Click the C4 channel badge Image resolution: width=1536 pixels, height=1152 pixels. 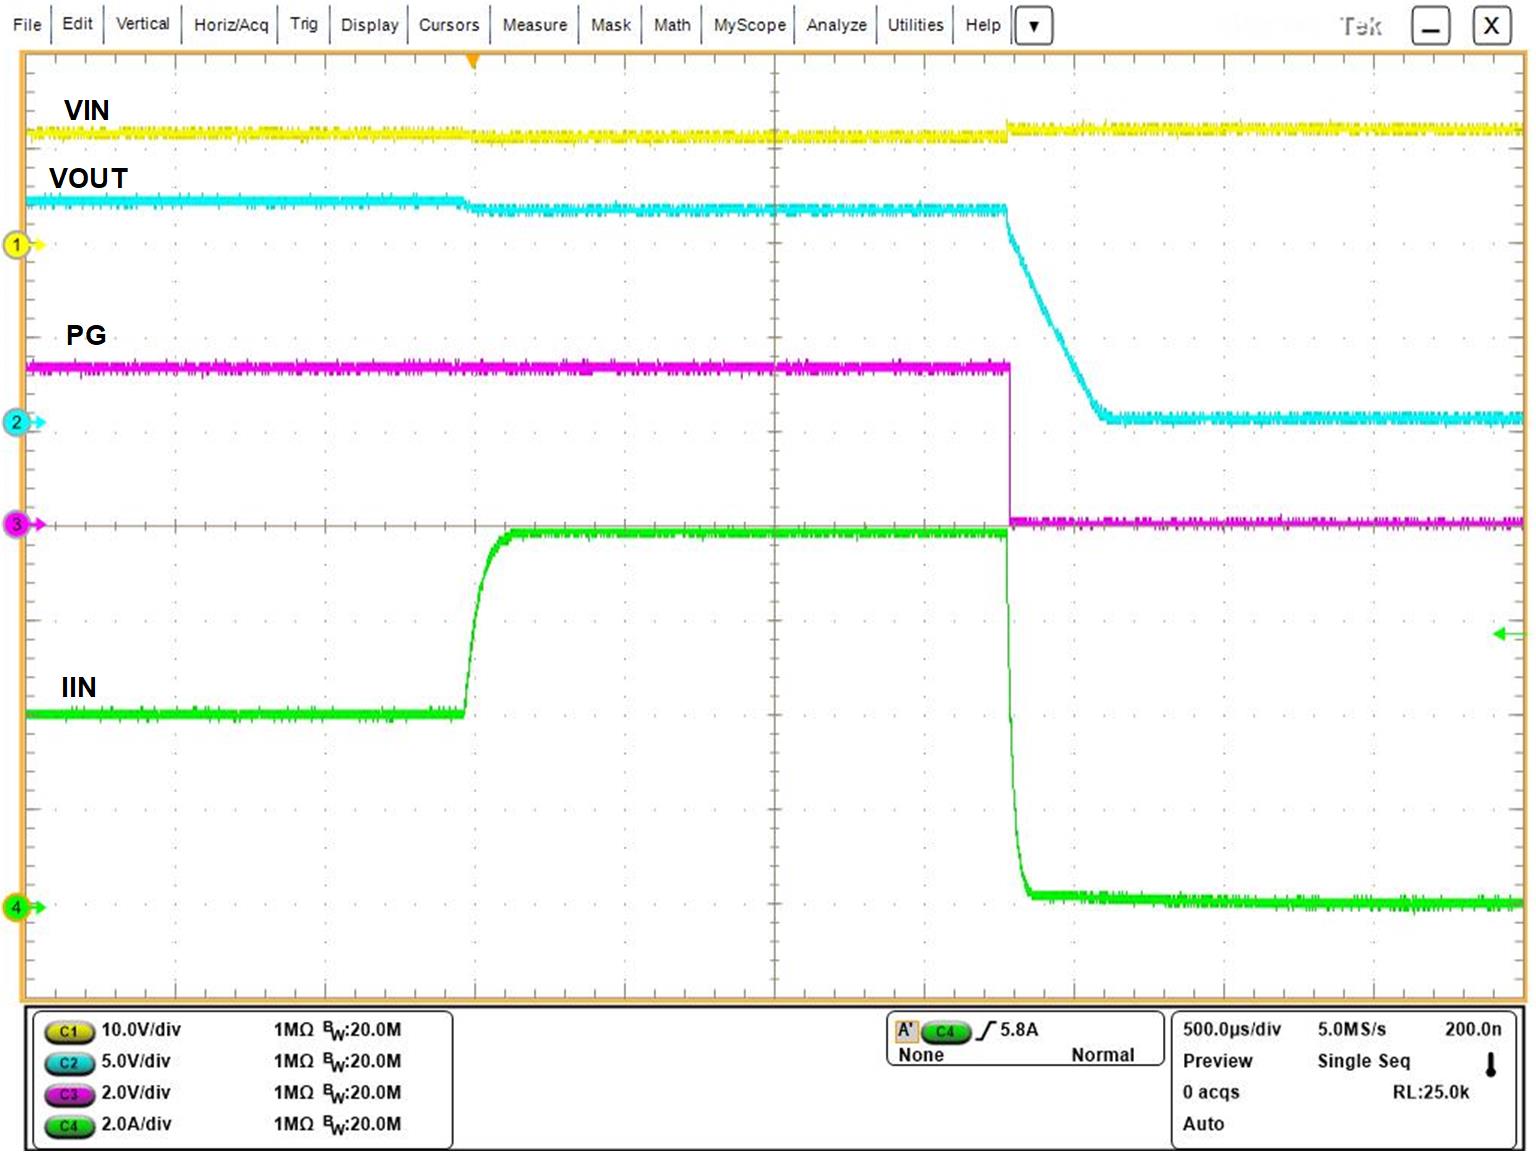(x=69, y=1125)
